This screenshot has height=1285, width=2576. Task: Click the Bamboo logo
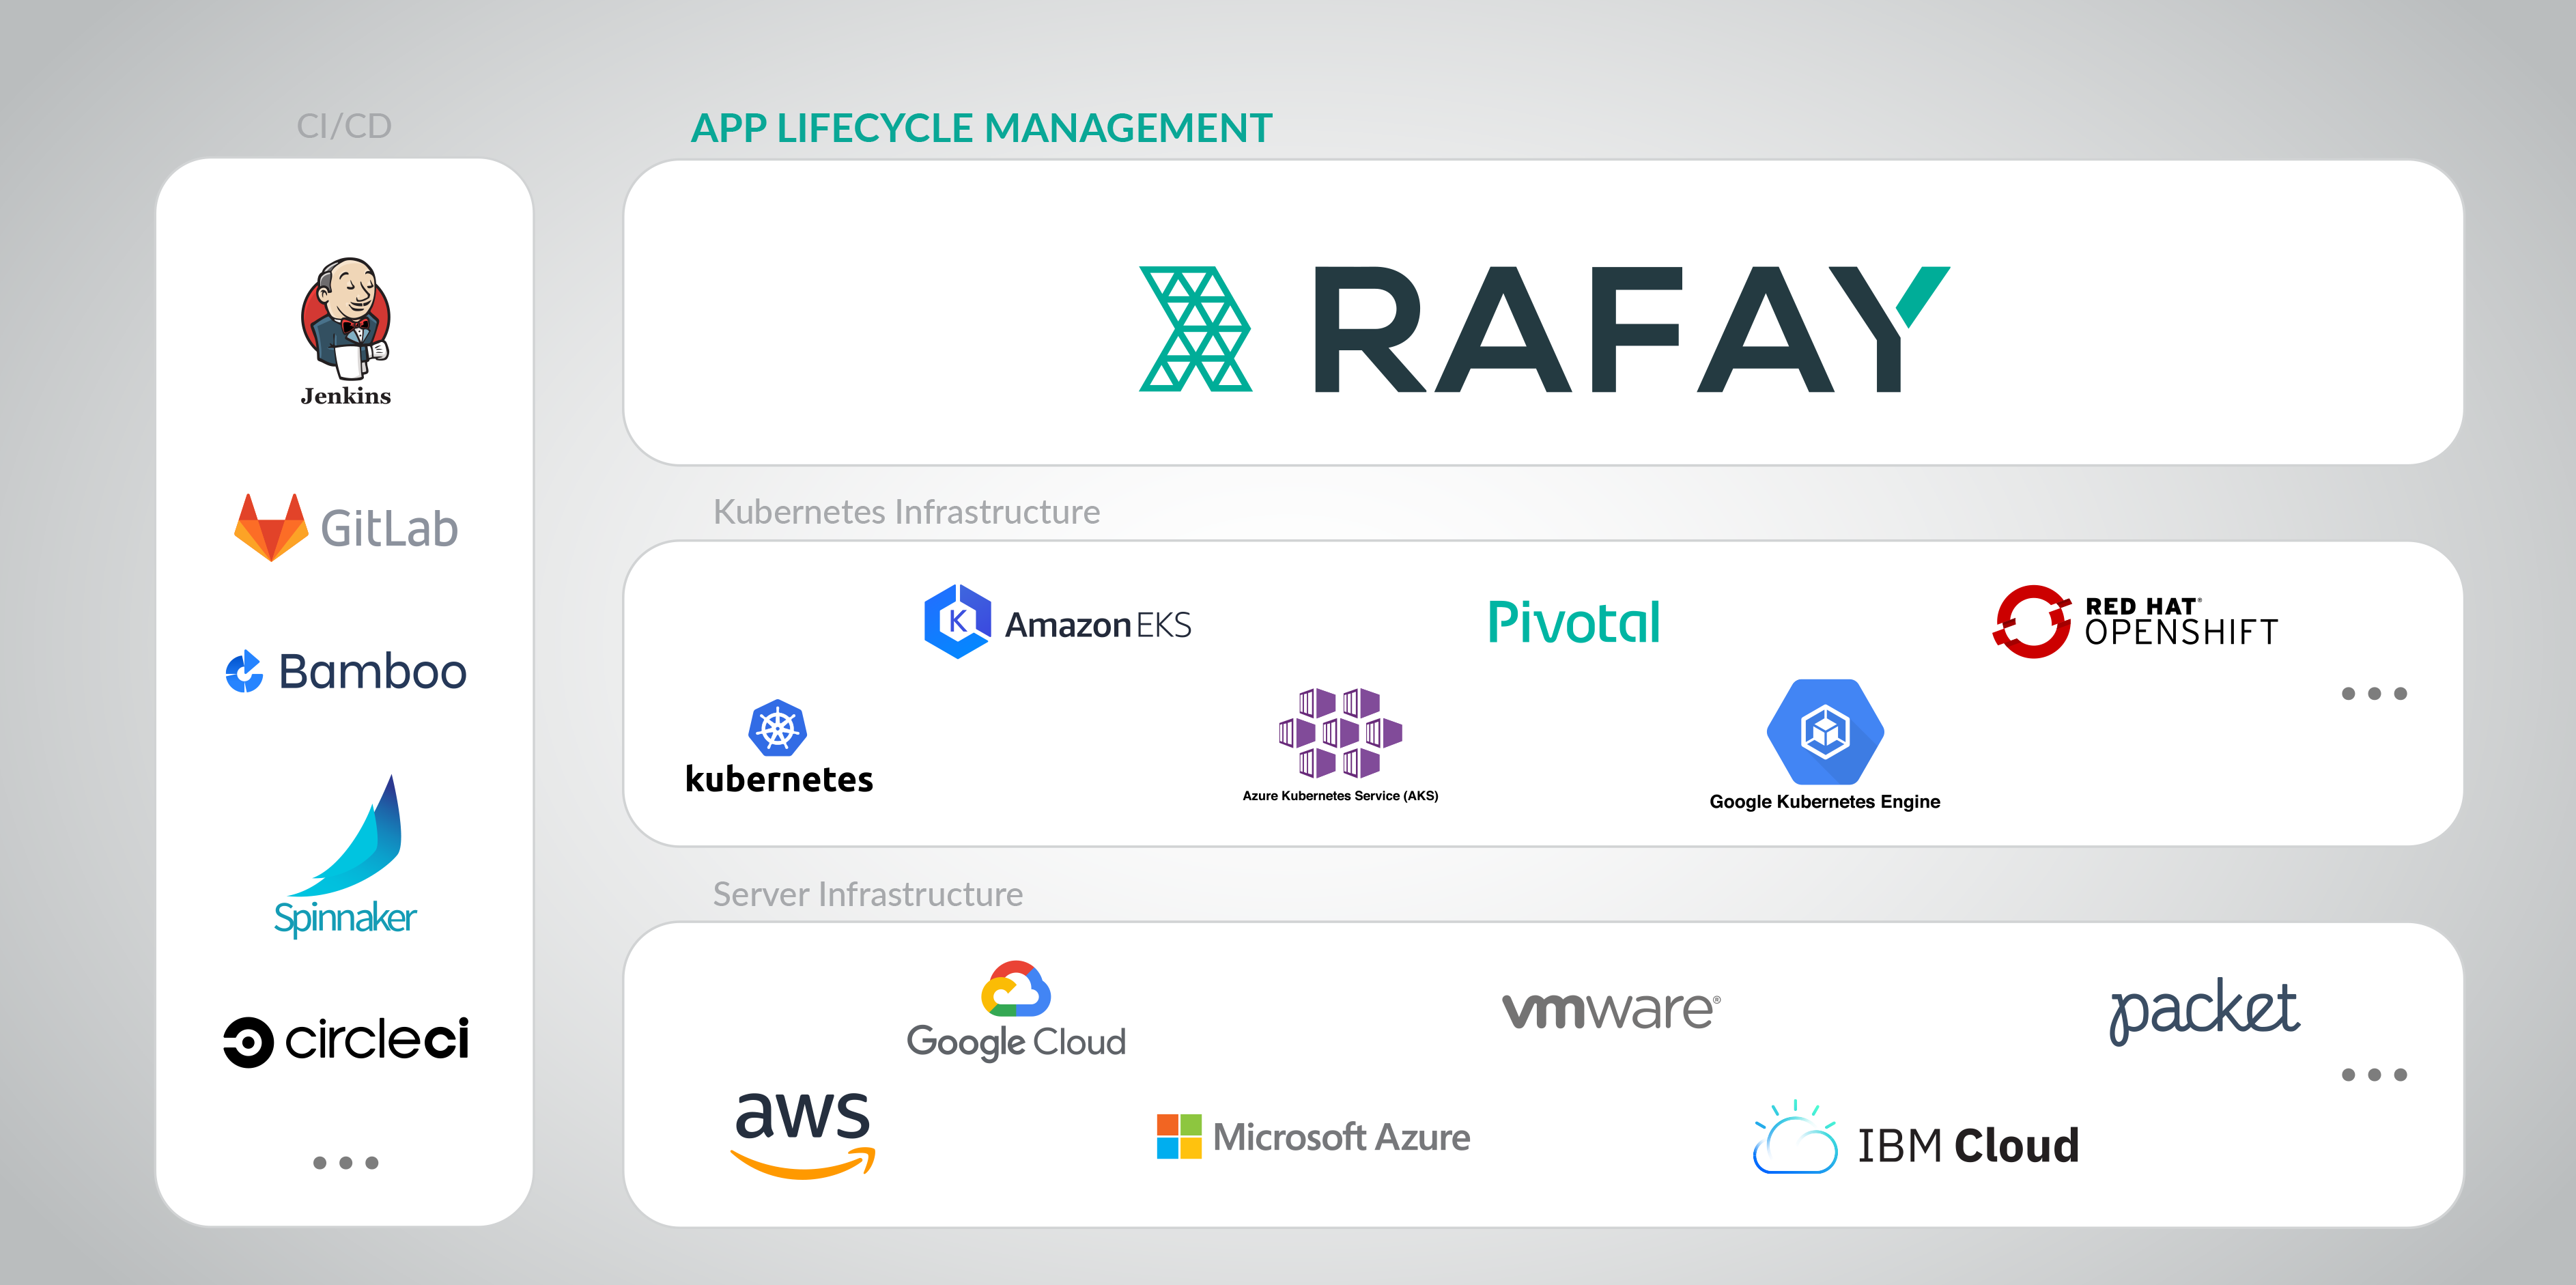click(345, 671)
